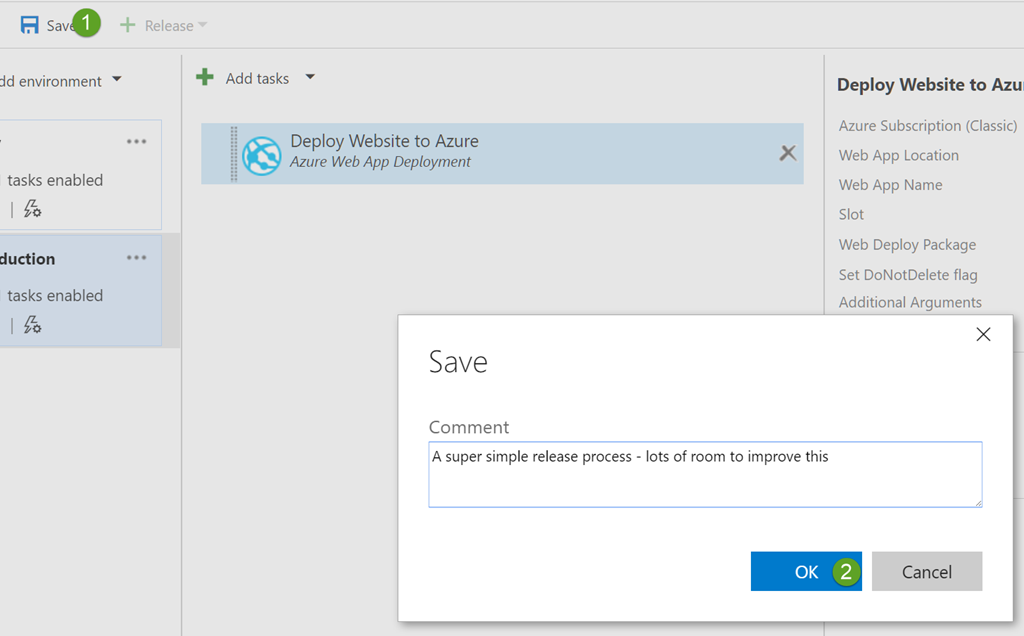Open ellipsis menu on the upper environment card
Screen dimensions: 1024x636
[137, 142]
